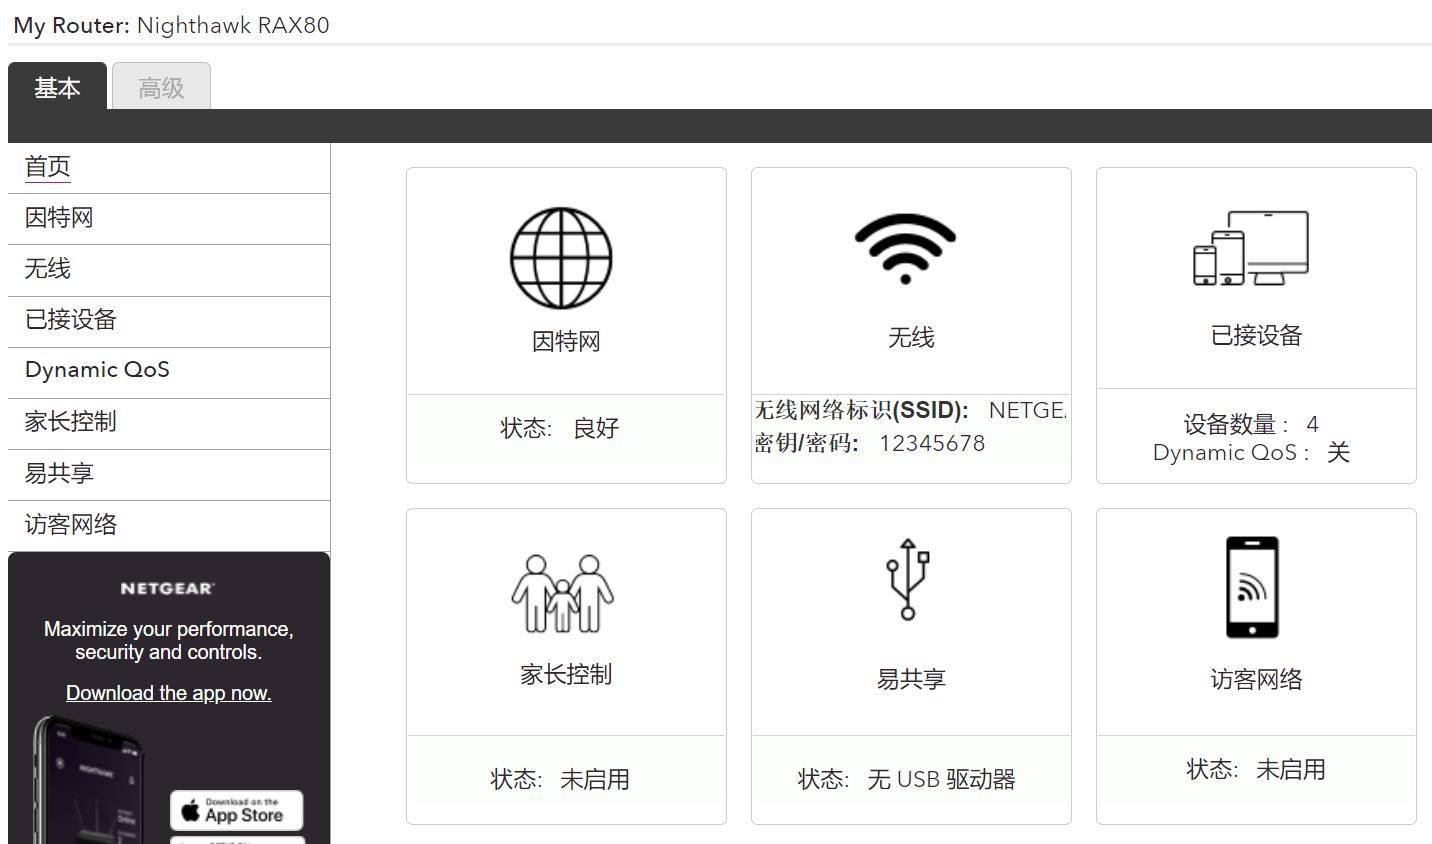The height and width of the screenshot is (844, 1432).
Task: Switch to the 基本 tab
Action: point(57,88)
